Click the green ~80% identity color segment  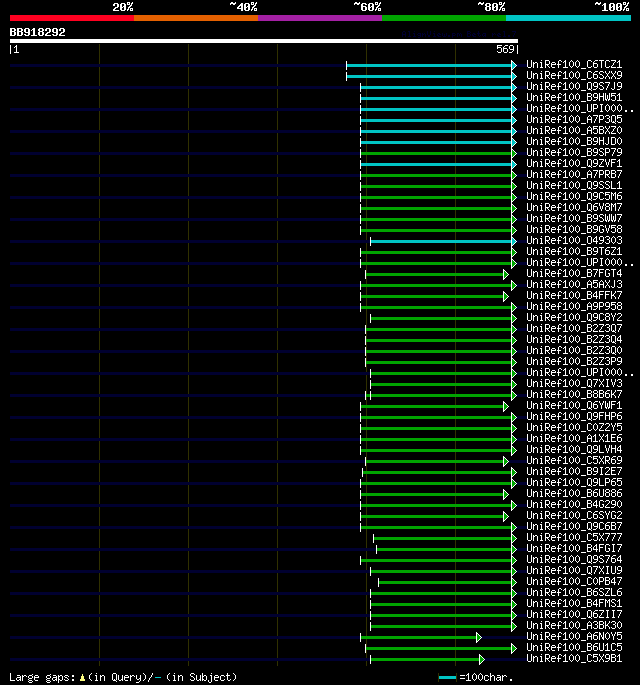click(x=444, y=18)
